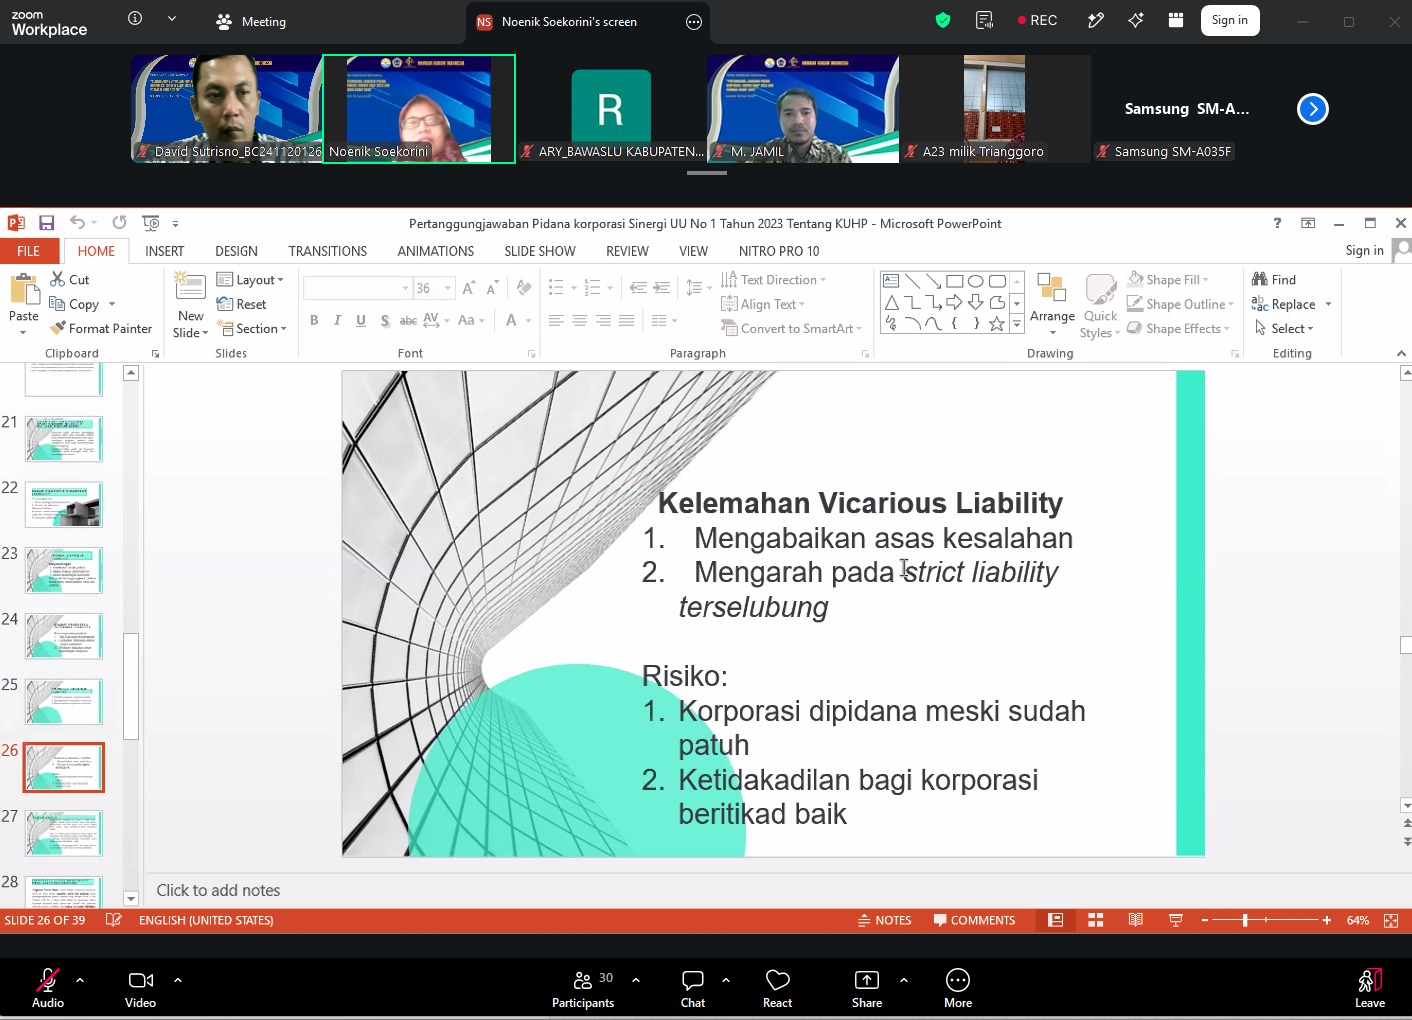Open the React emoji menu
1412x1020 pixels.
click(777, 981)
